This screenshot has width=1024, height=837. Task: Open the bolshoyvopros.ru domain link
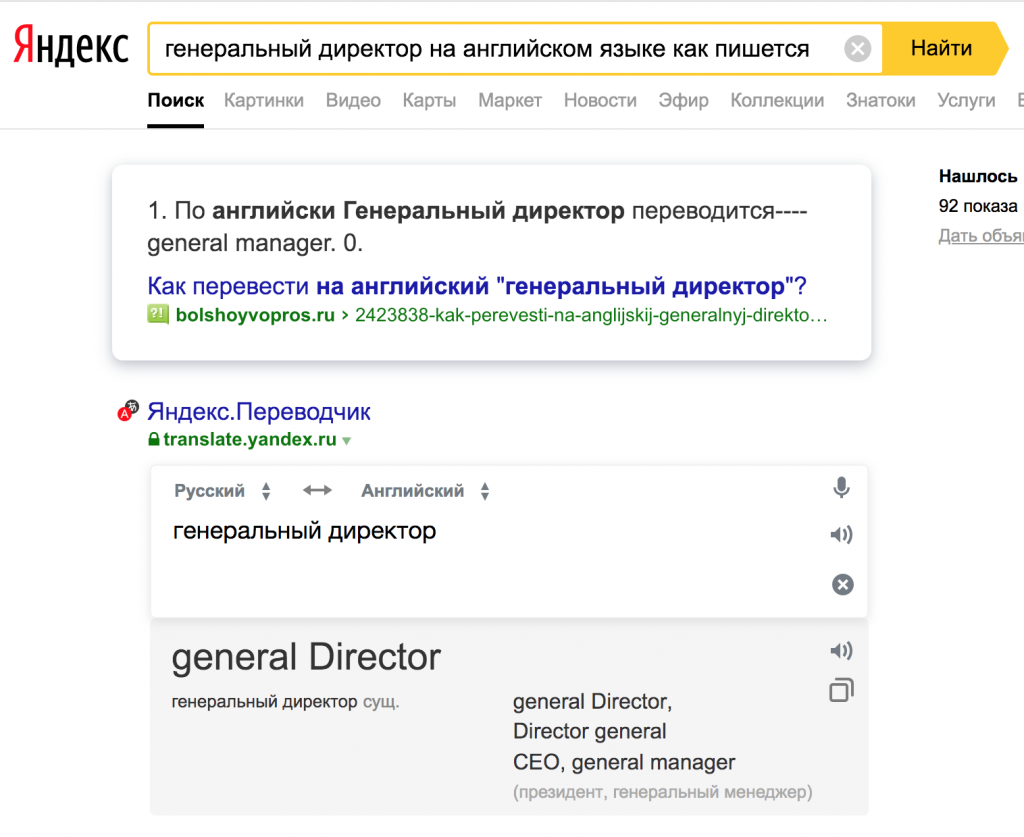pos(255,315)
